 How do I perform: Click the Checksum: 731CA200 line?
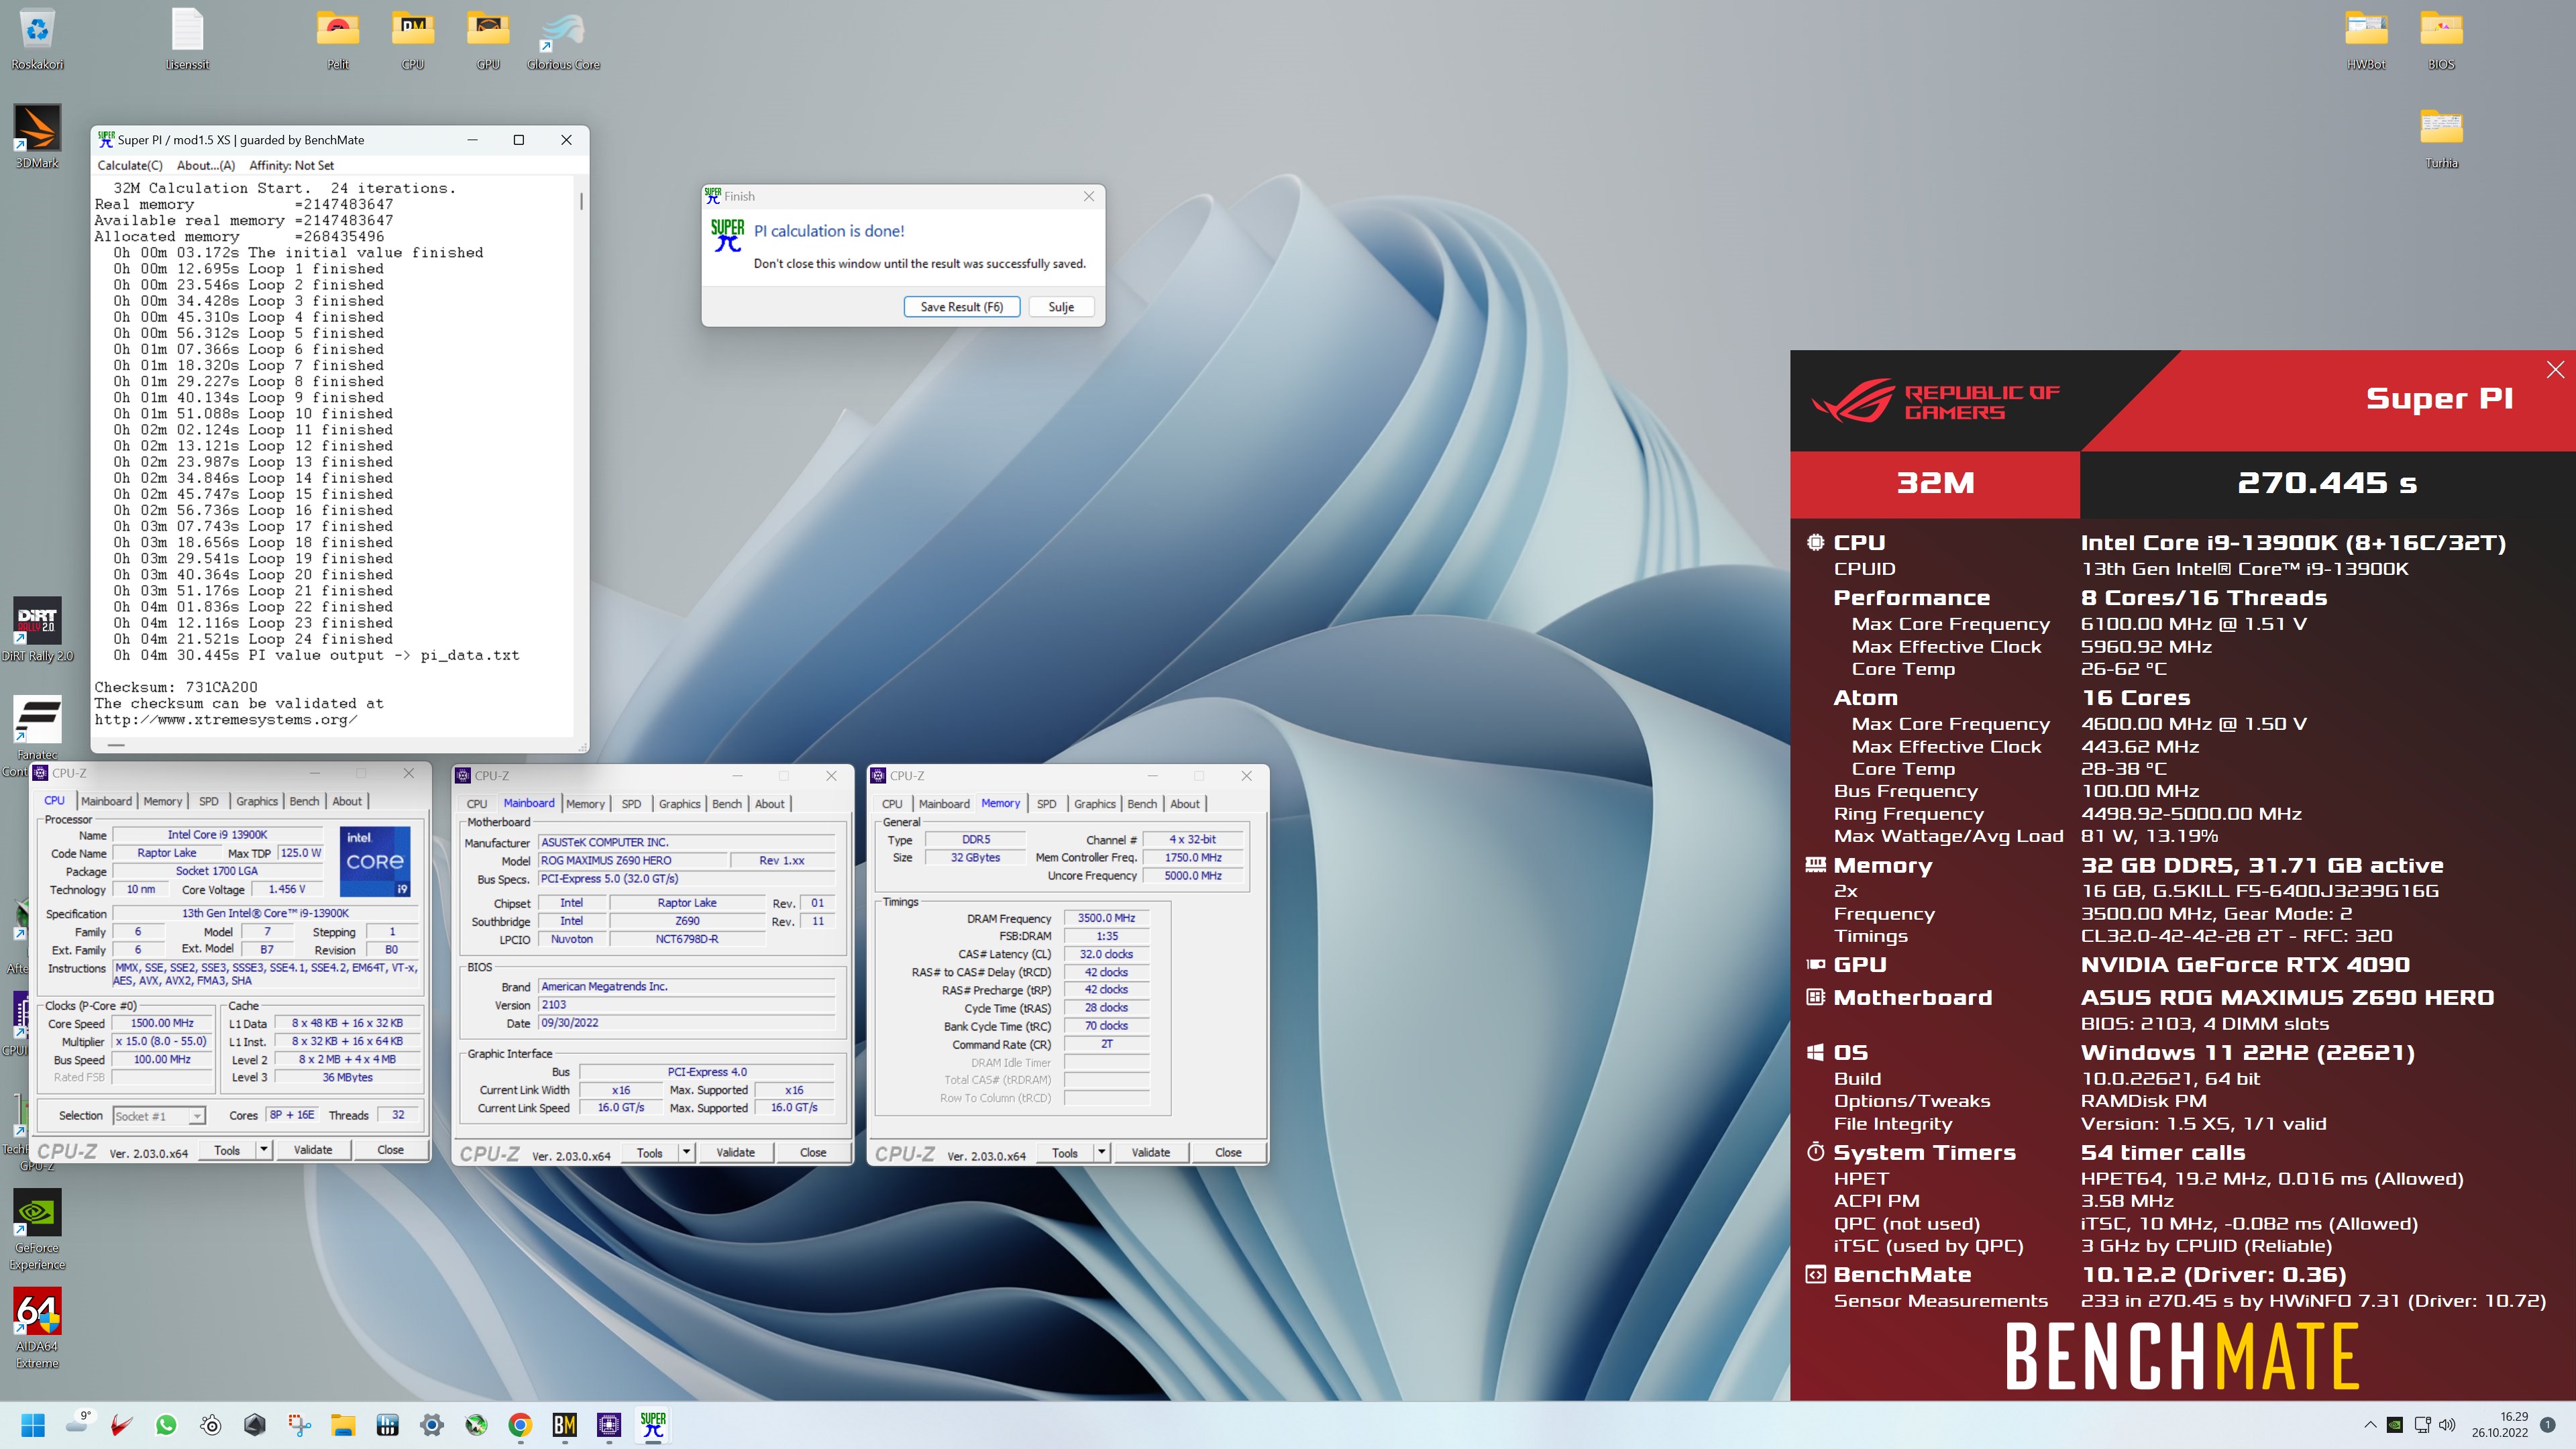(x=176, y=687)
